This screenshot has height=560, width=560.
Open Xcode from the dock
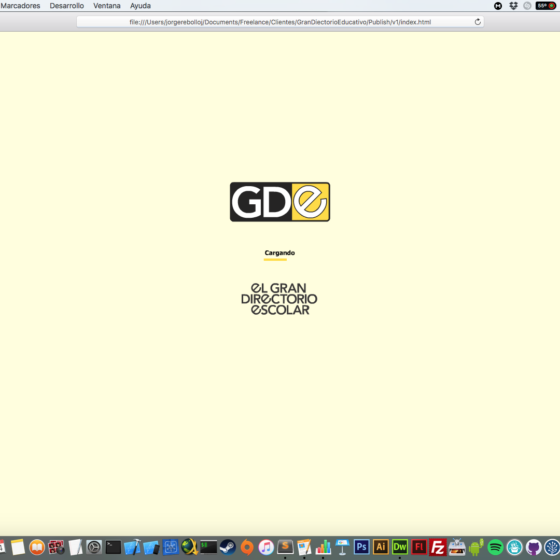[x=132, y=547]
